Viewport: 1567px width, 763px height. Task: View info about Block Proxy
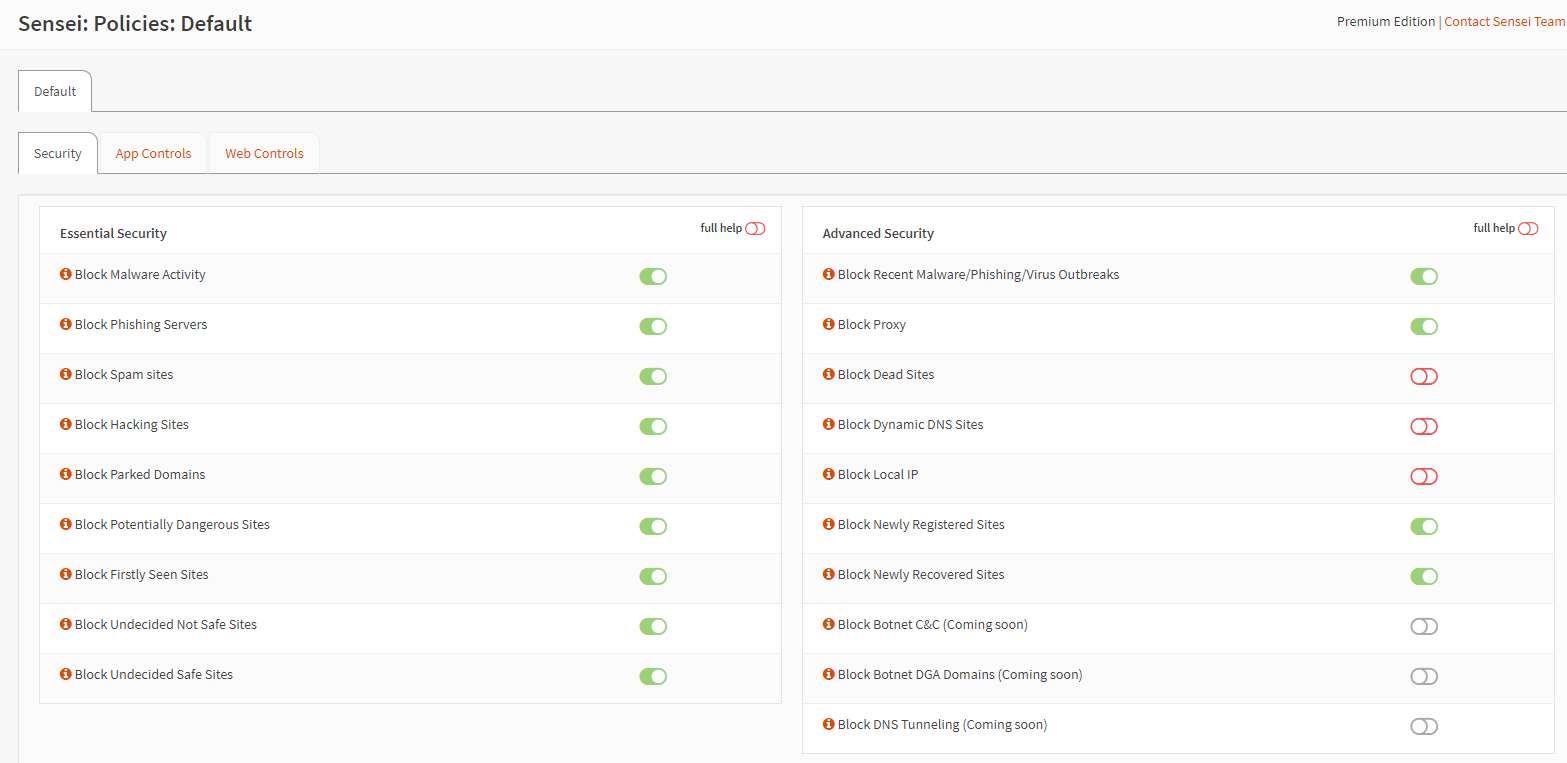(x=828, y=324)
